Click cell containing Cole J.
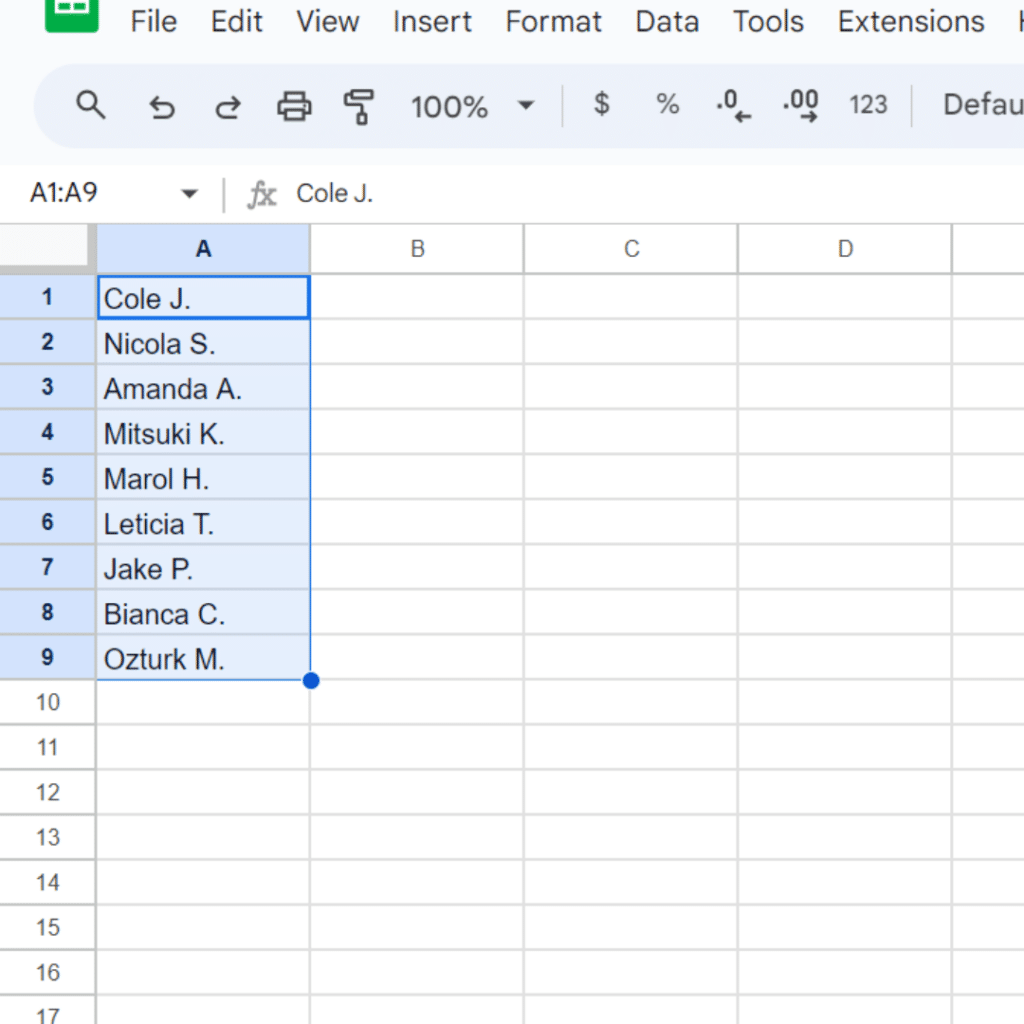Image resolution: width=1024 pixels, height=1024 pixels. click(x=203, y=298)
